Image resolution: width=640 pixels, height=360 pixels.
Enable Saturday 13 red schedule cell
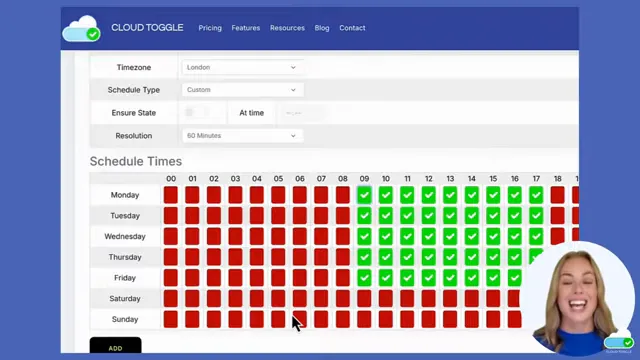tap(450, 299)
